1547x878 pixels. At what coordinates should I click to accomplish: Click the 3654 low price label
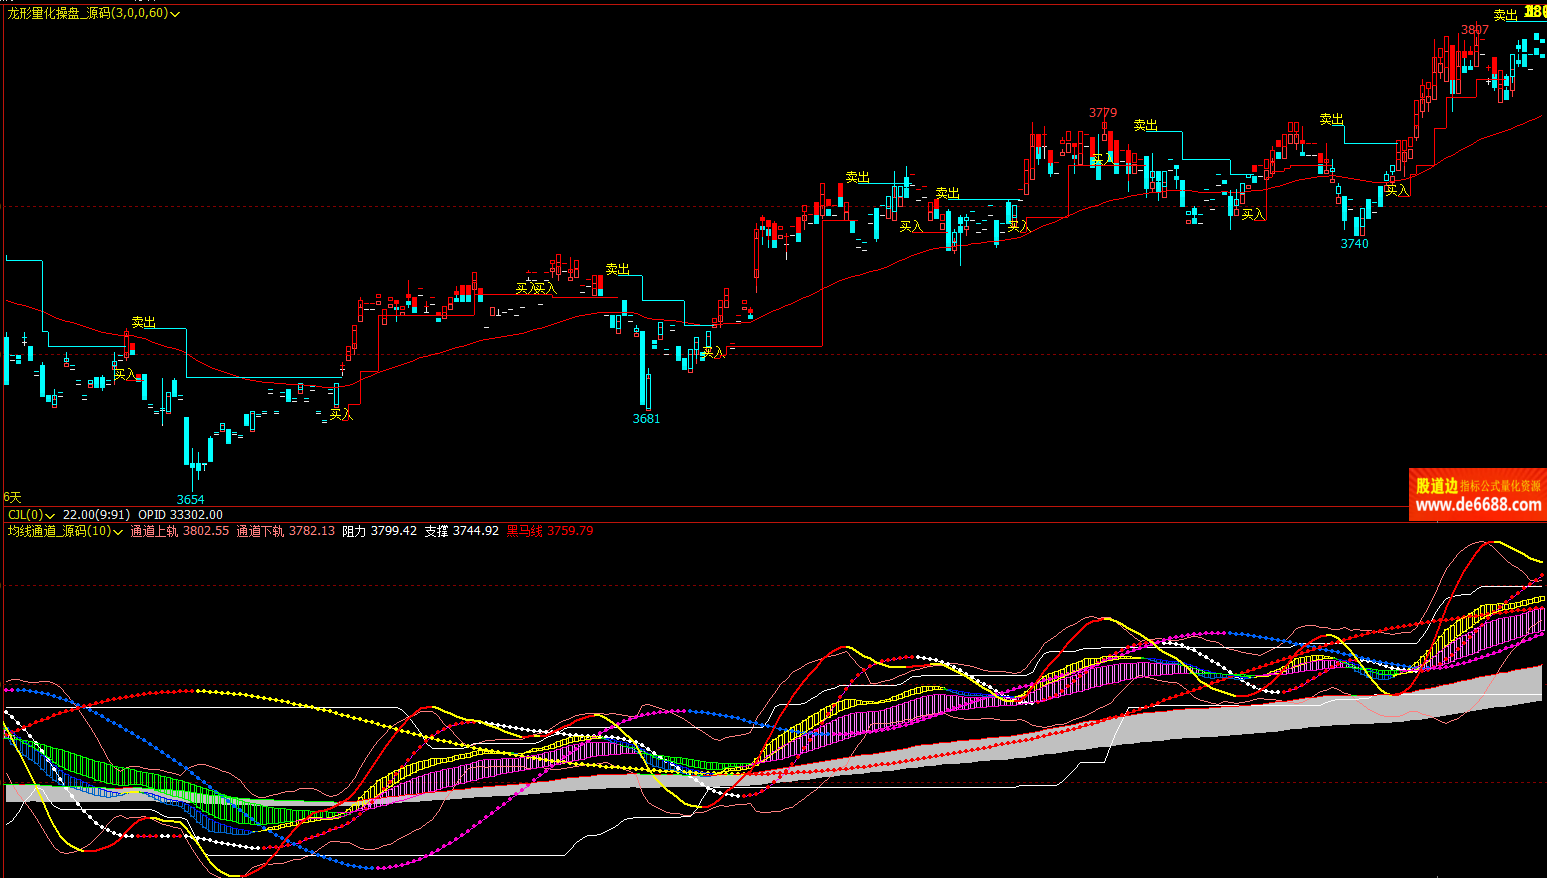tap(190, 499)
